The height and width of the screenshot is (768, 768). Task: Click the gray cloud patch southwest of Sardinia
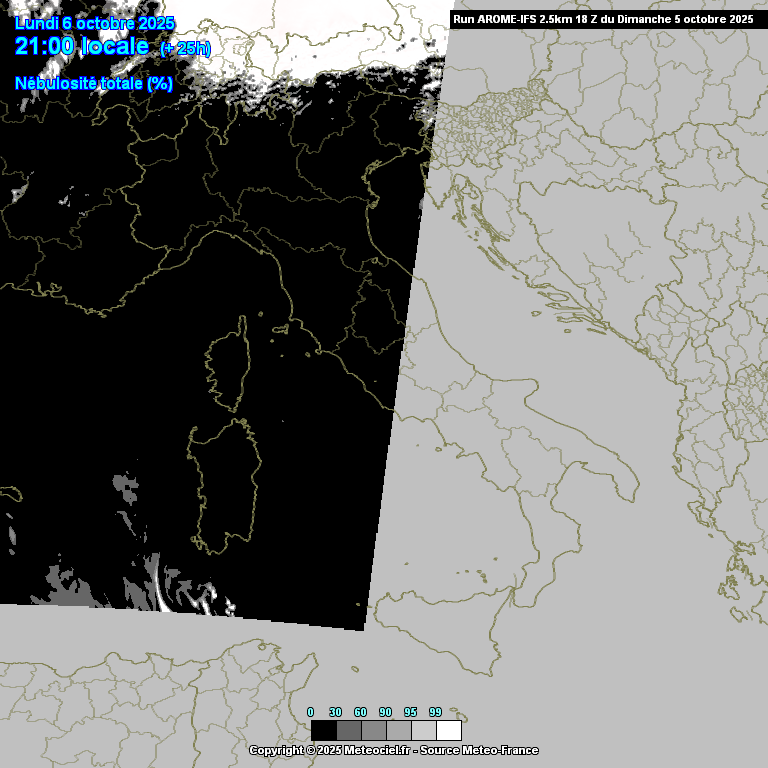(125, 490)
